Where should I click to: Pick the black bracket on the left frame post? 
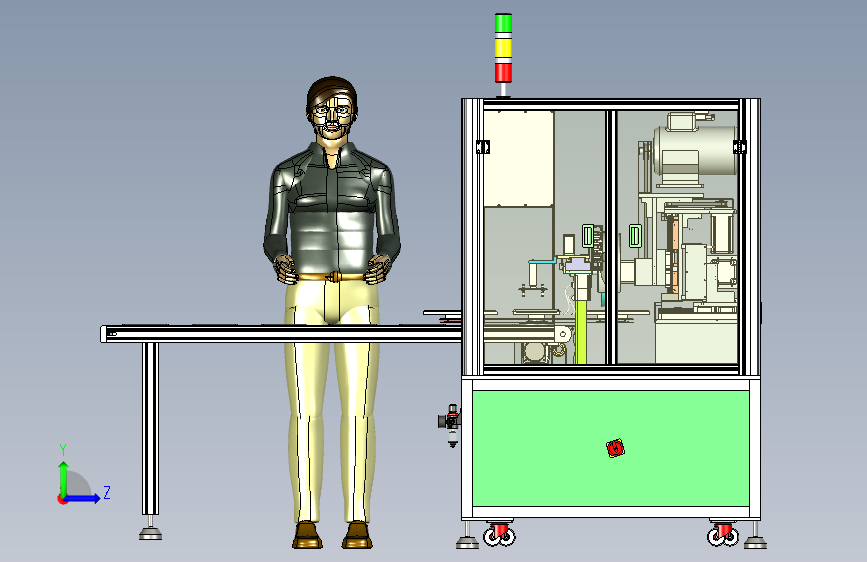482,147
